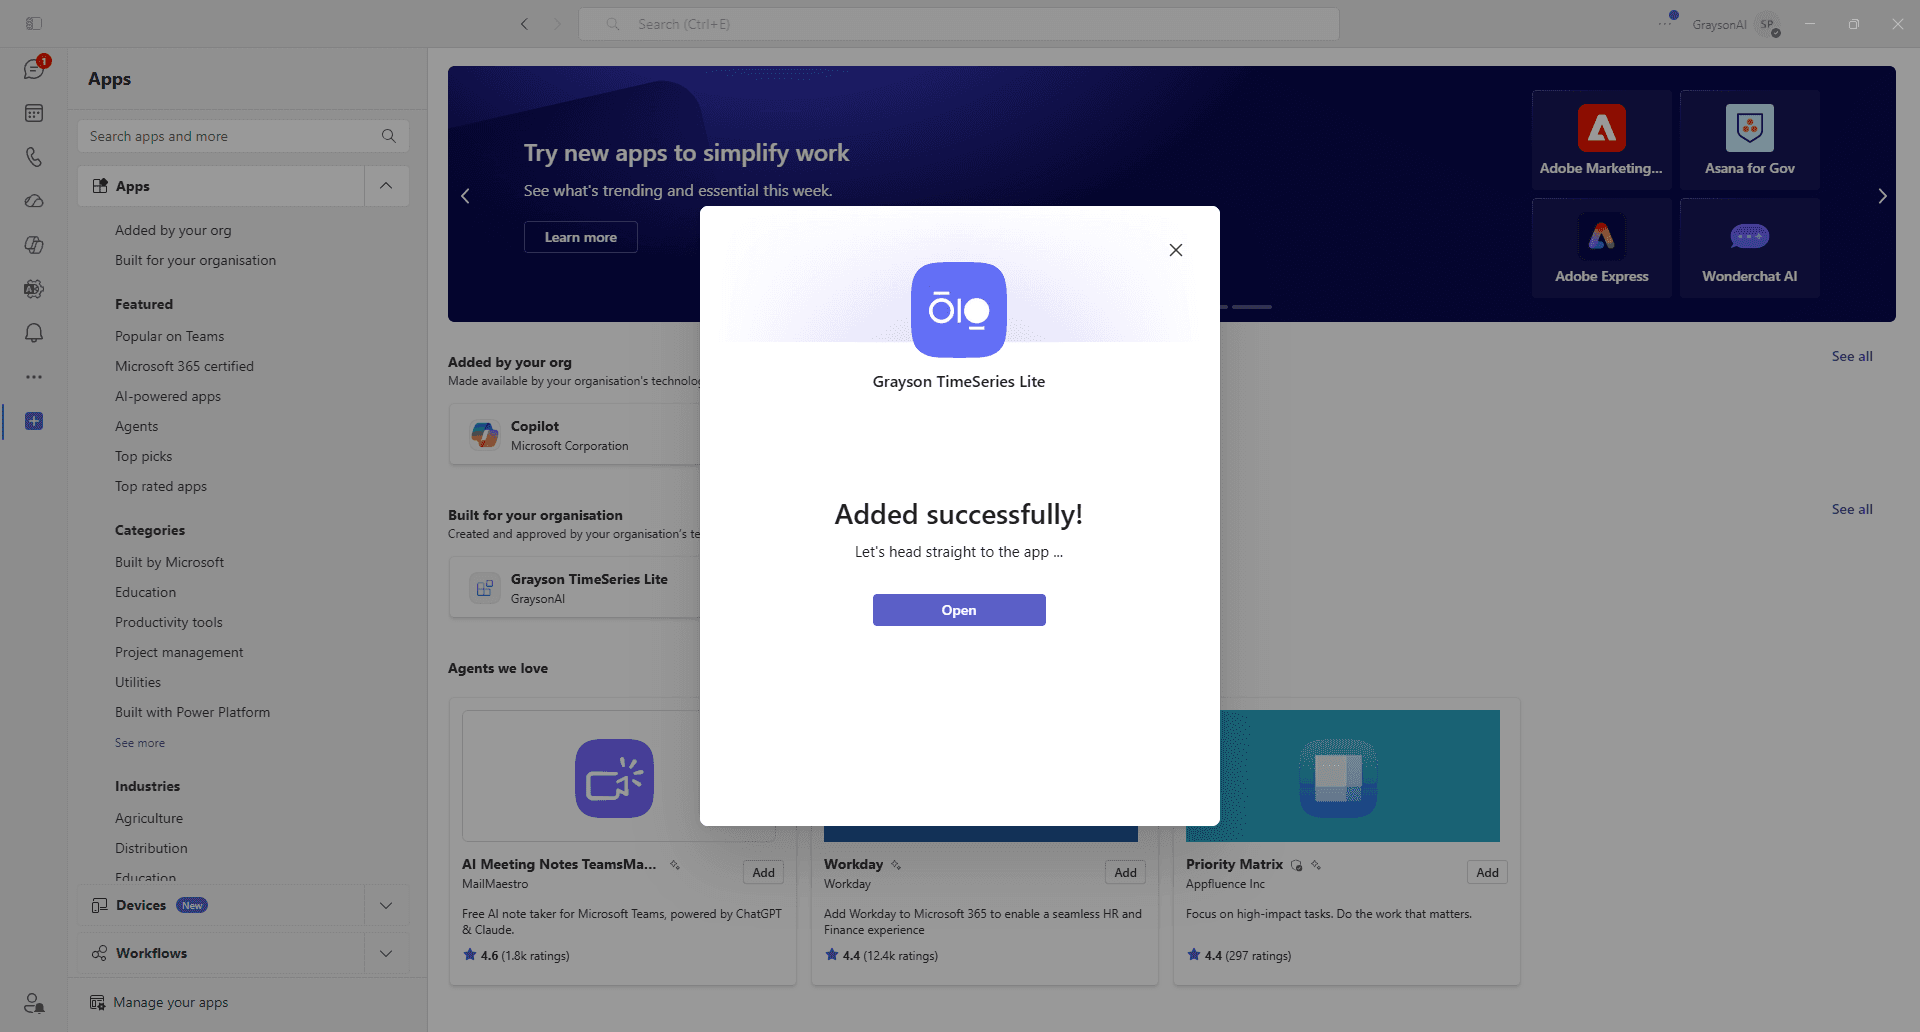The image size is (1920, 1032).
Task: Open Built with Power Platform category
Action: pos(192,712)
